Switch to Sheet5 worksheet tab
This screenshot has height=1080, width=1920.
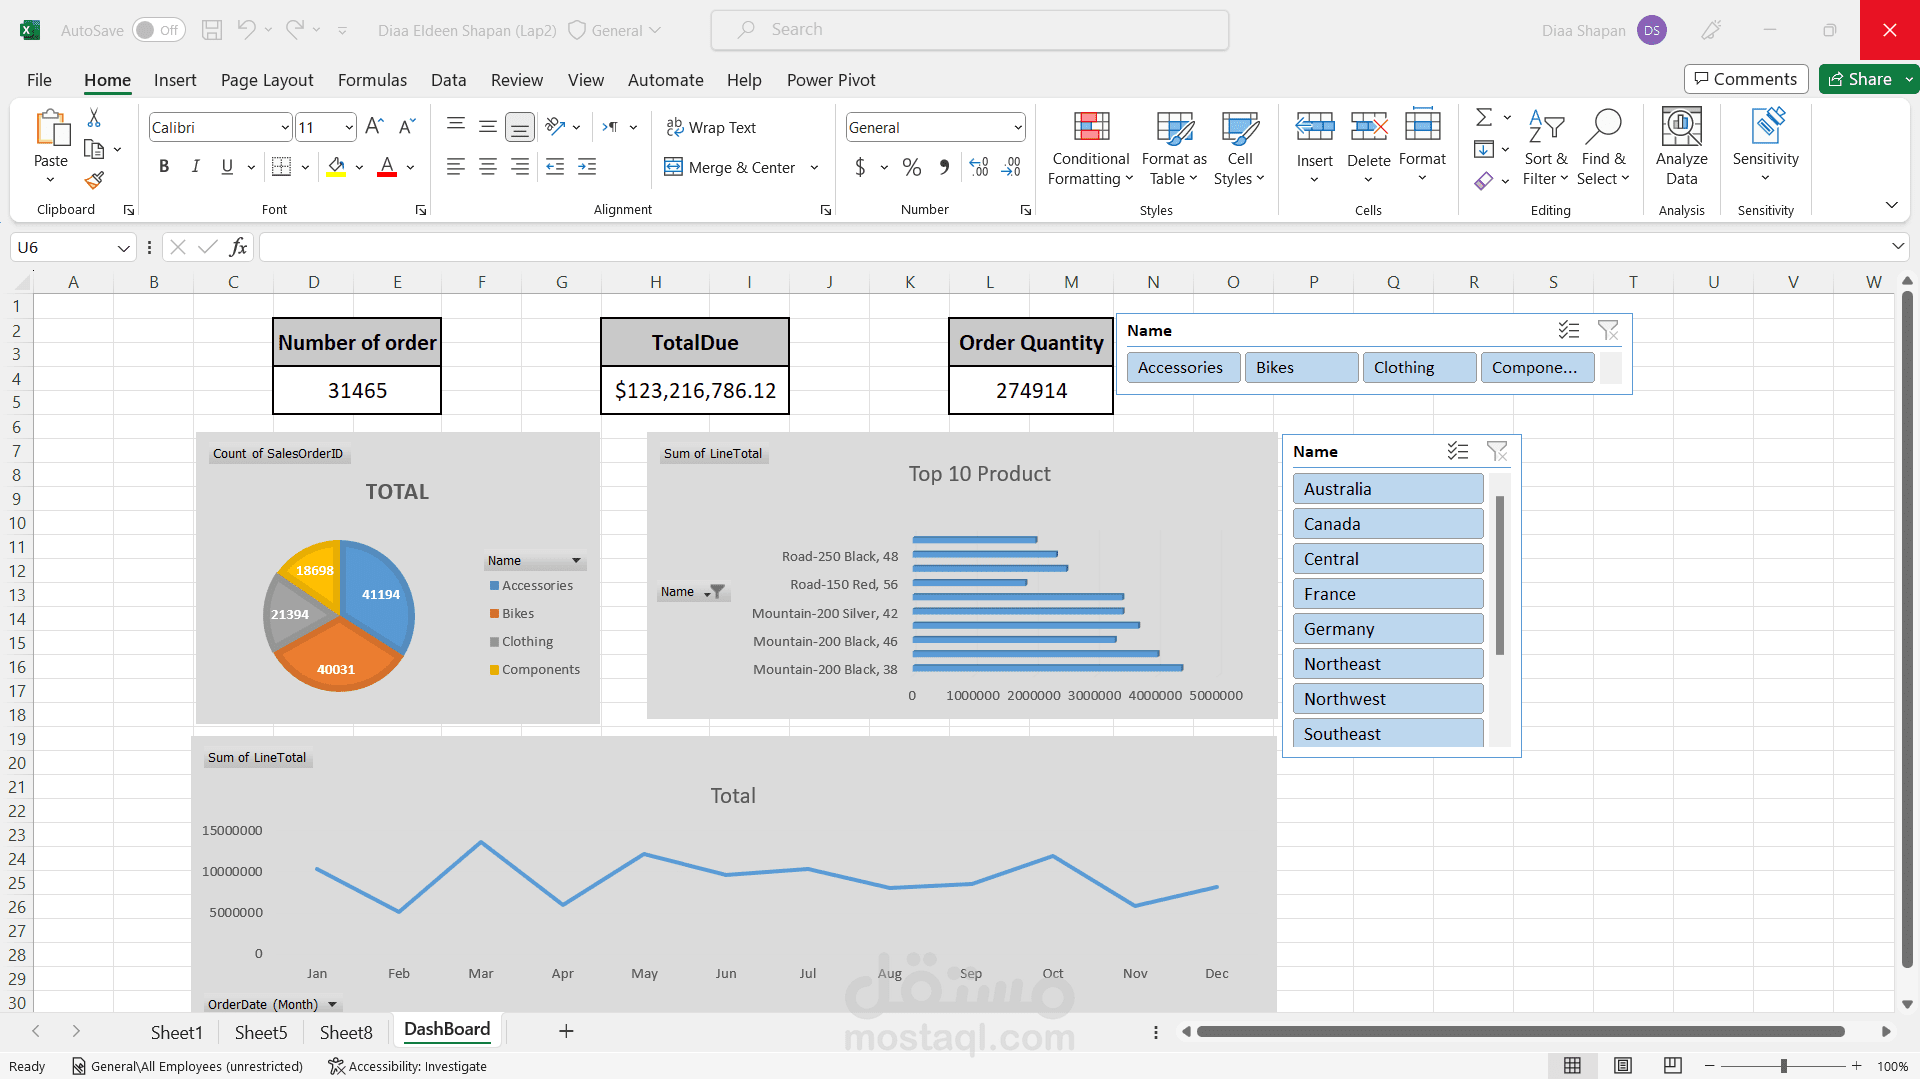[x=261, y=1032]
